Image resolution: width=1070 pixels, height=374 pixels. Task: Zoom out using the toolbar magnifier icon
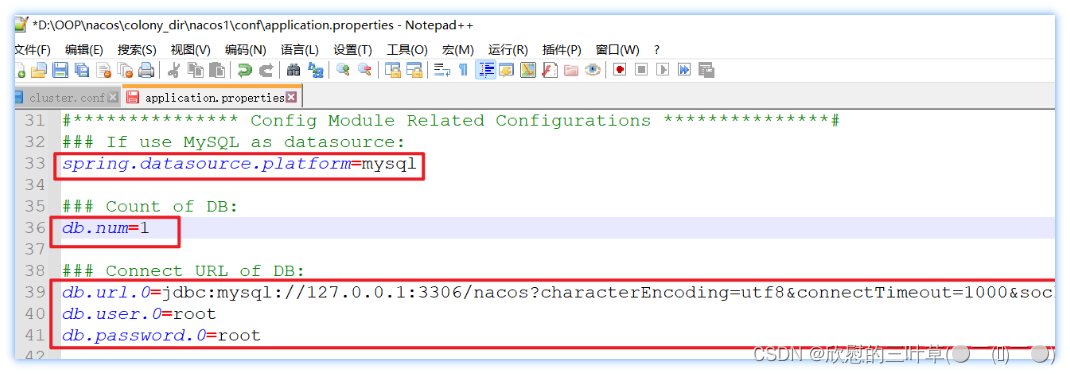coord(364,70)
